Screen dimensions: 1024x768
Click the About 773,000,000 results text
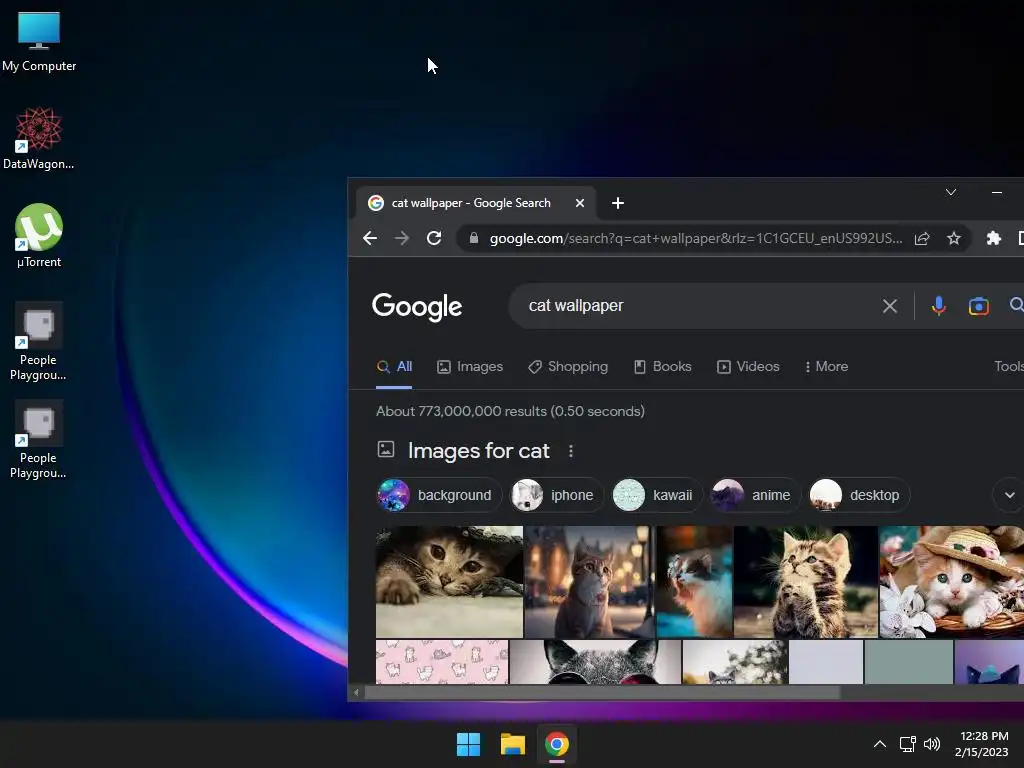pos(510,411)
